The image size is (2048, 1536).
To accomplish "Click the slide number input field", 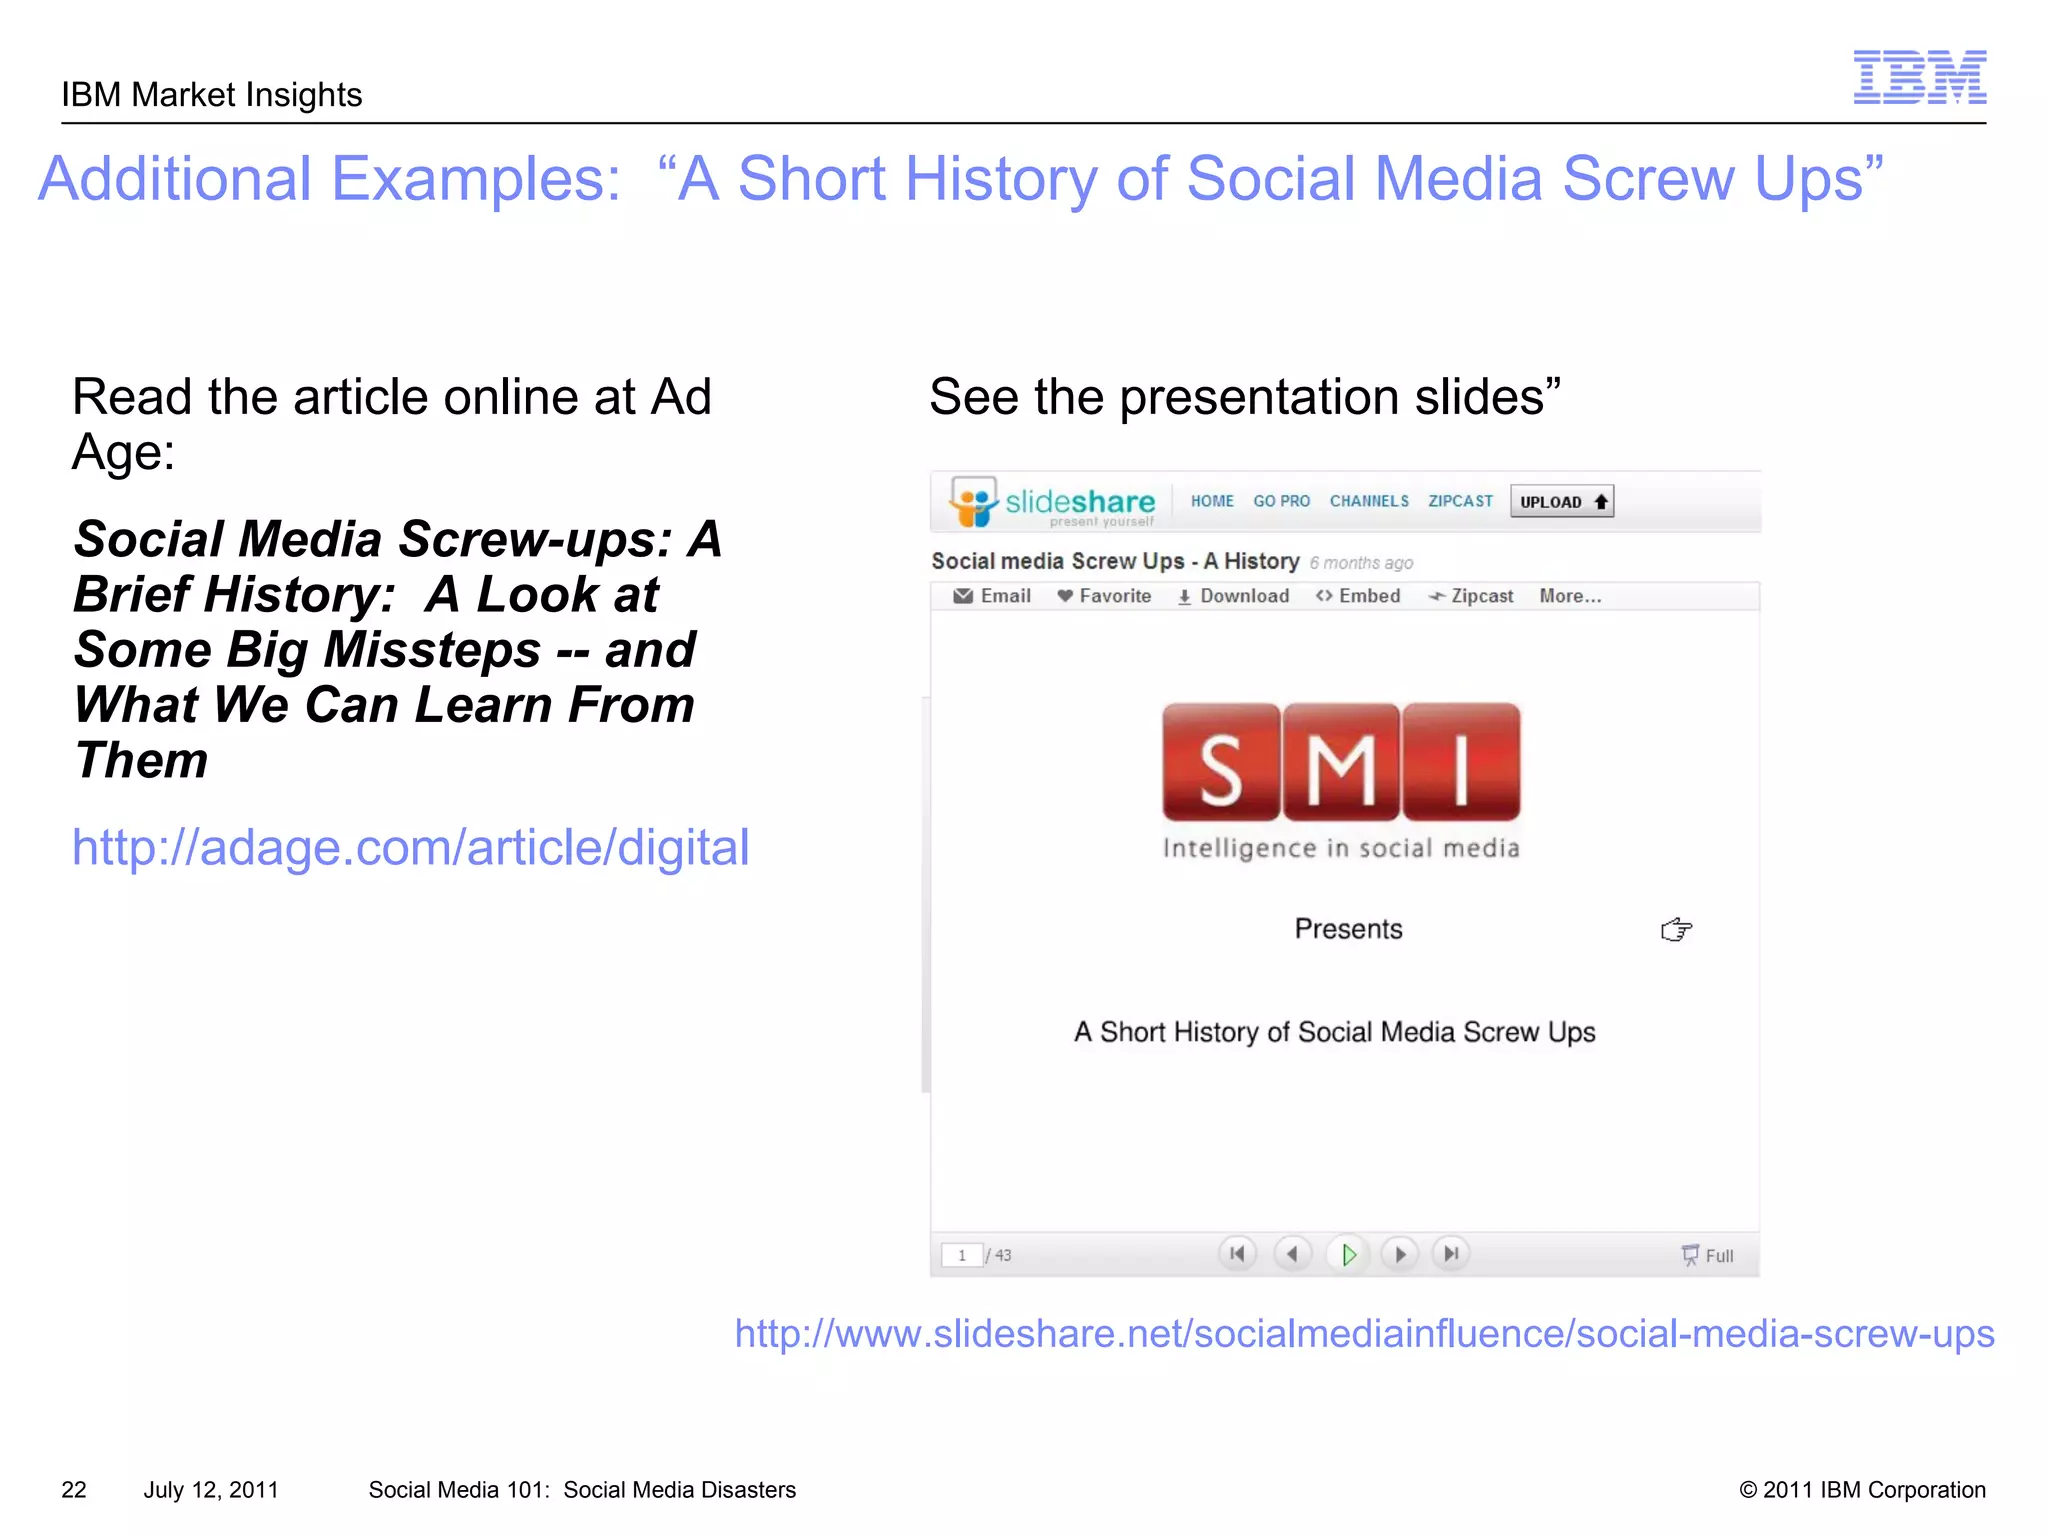I will [962, 1255].
